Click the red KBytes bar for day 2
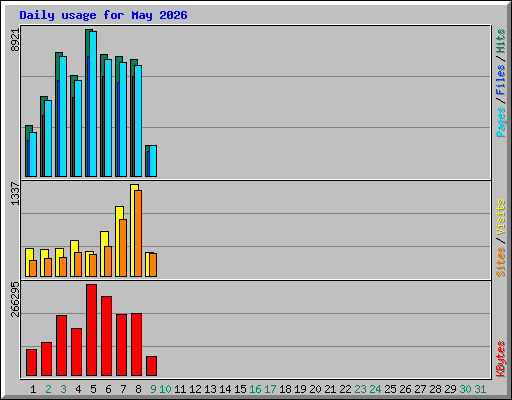 [x=47, y=359]
